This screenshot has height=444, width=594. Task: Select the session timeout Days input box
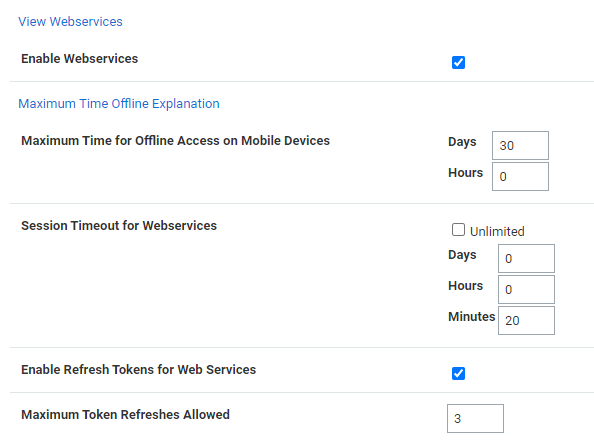526,258
